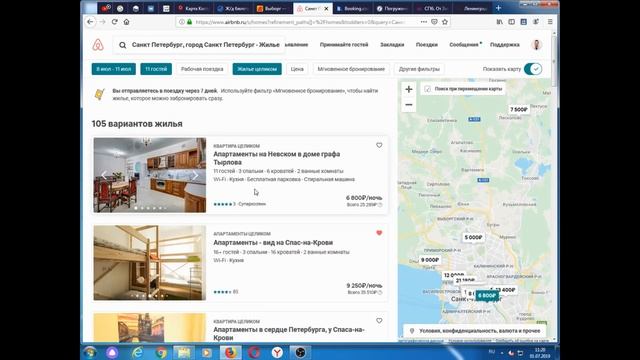This screenshot has height=360, width=640.
Task: Open the '11 гостей' guests filter
Action: 156,69
